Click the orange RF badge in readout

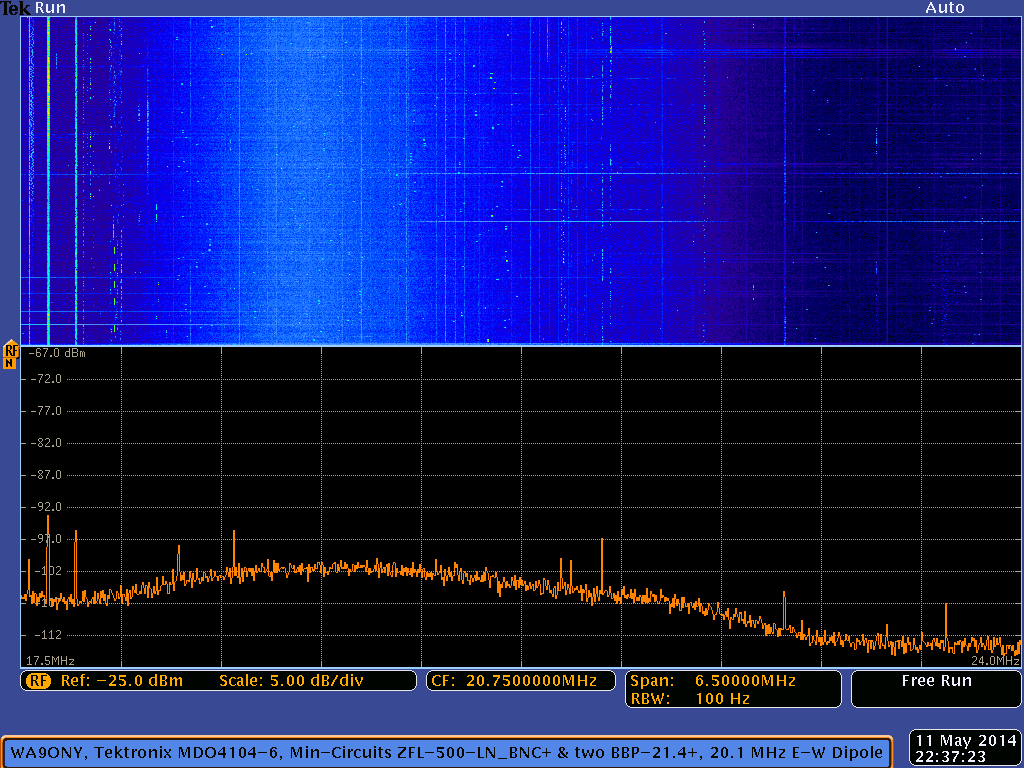click(38, 681)
